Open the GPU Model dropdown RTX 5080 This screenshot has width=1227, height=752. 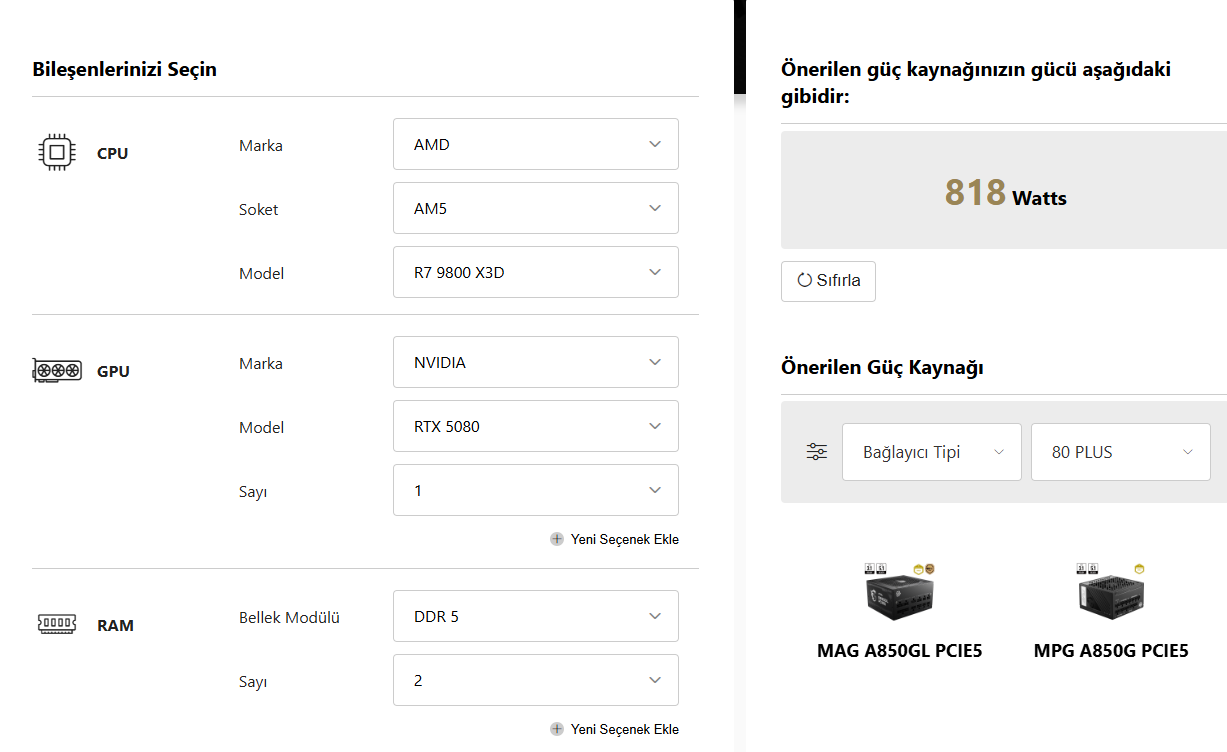(x=536, y=426)
